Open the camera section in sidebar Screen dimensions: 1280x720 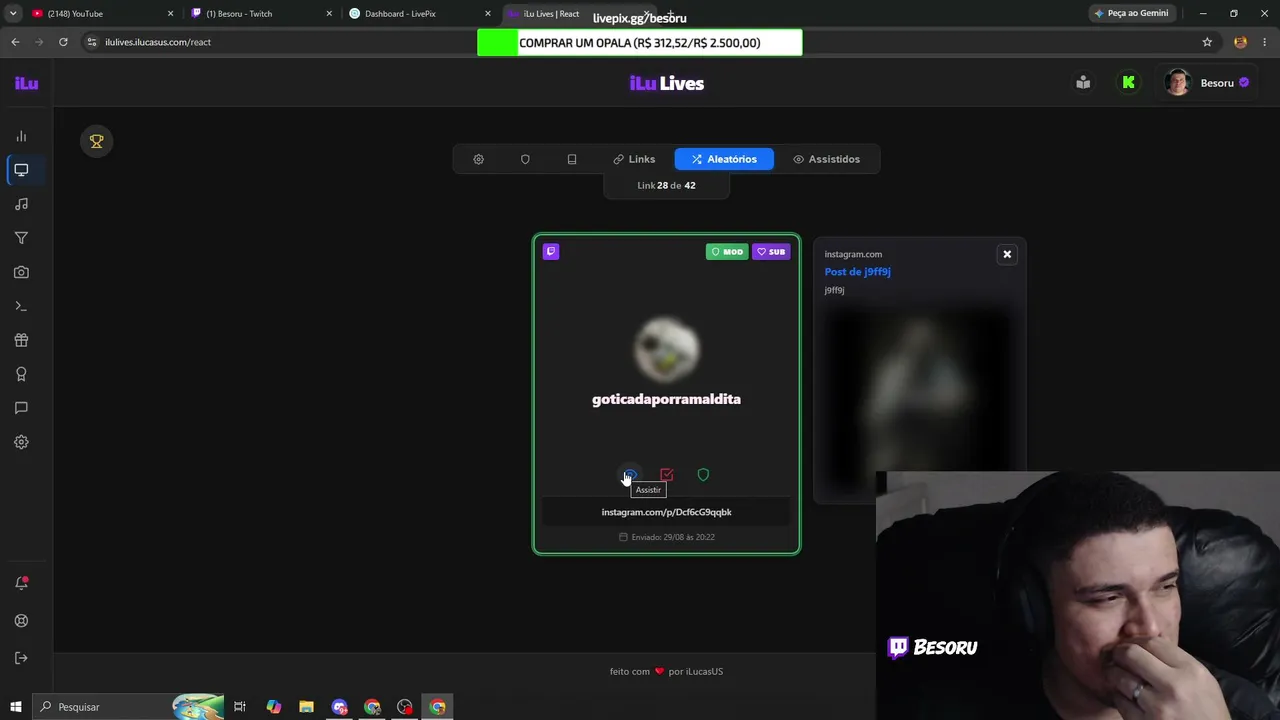[21, 272]
